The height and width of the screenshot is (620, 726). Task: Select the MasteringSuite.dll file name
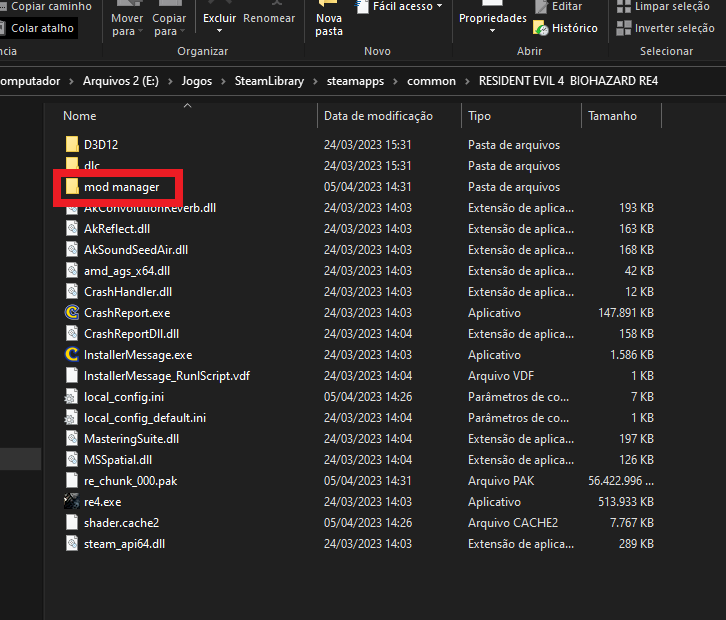pyautogui.click(x=131, y=438)
